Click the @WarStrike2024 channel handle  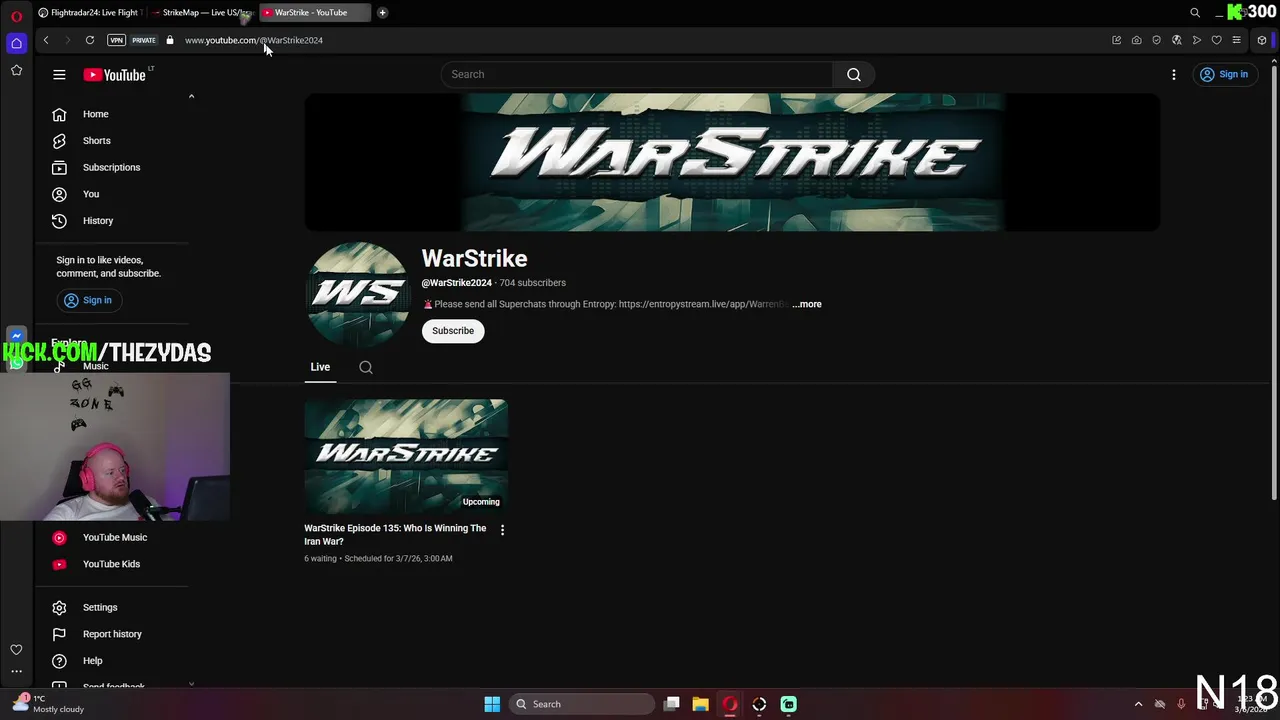coord(457,283)
